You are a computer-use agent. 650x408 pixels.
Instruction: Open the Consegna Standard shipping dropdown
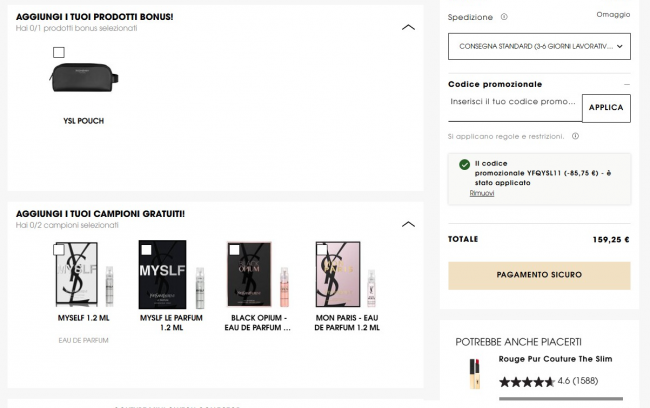click(x=539, y=46)
